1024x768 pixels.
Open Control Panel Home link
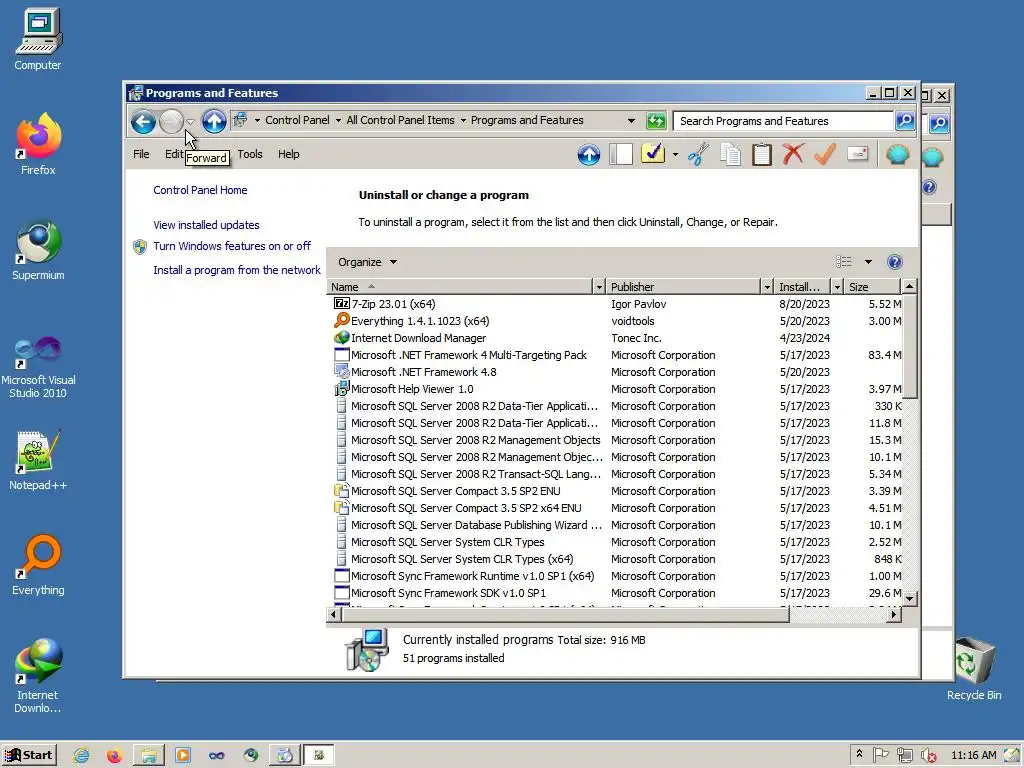200,190
